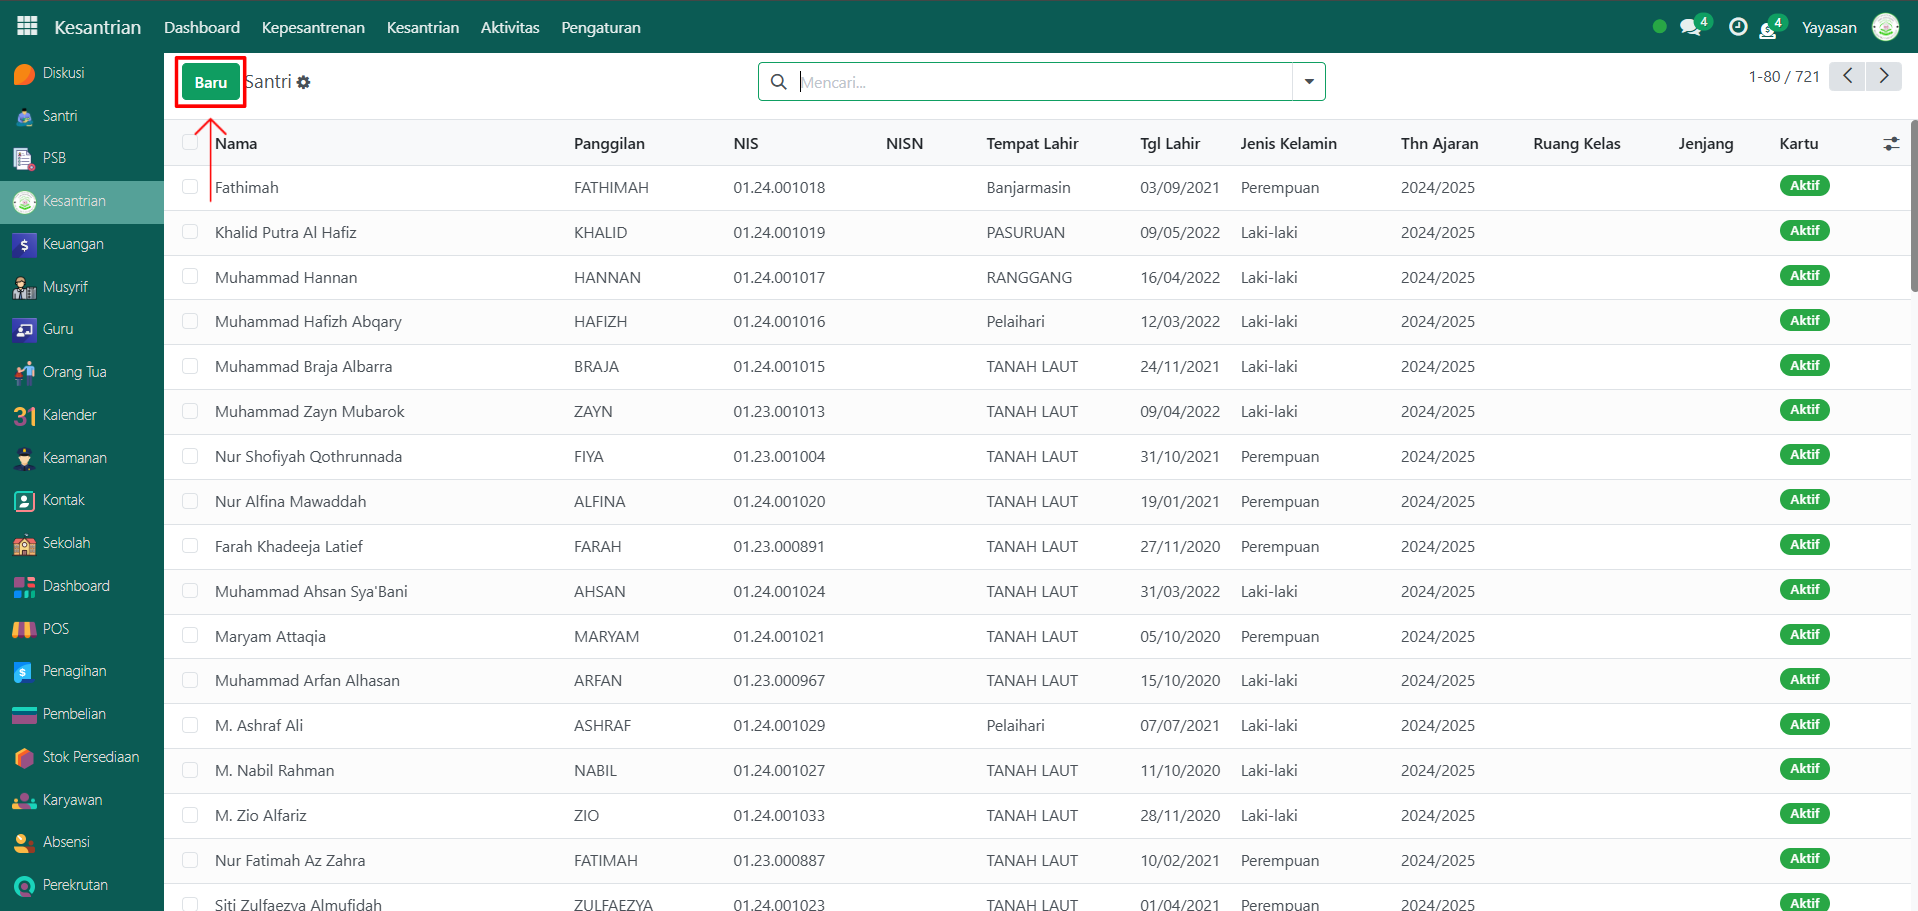Open conversation messages icon in top bar
This screenshot has width=1918, height=911.
pyautogui.click(x=1690, y=27)
